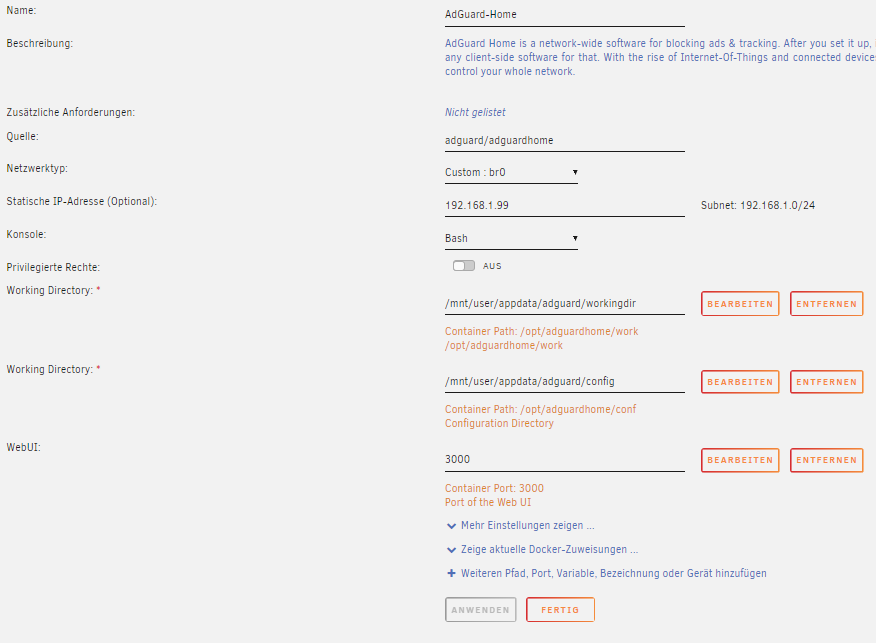Click Entfernen for the workingdir path
This screenshot has width=876, height=643.
pyautogui.click(x=826, y=304)
